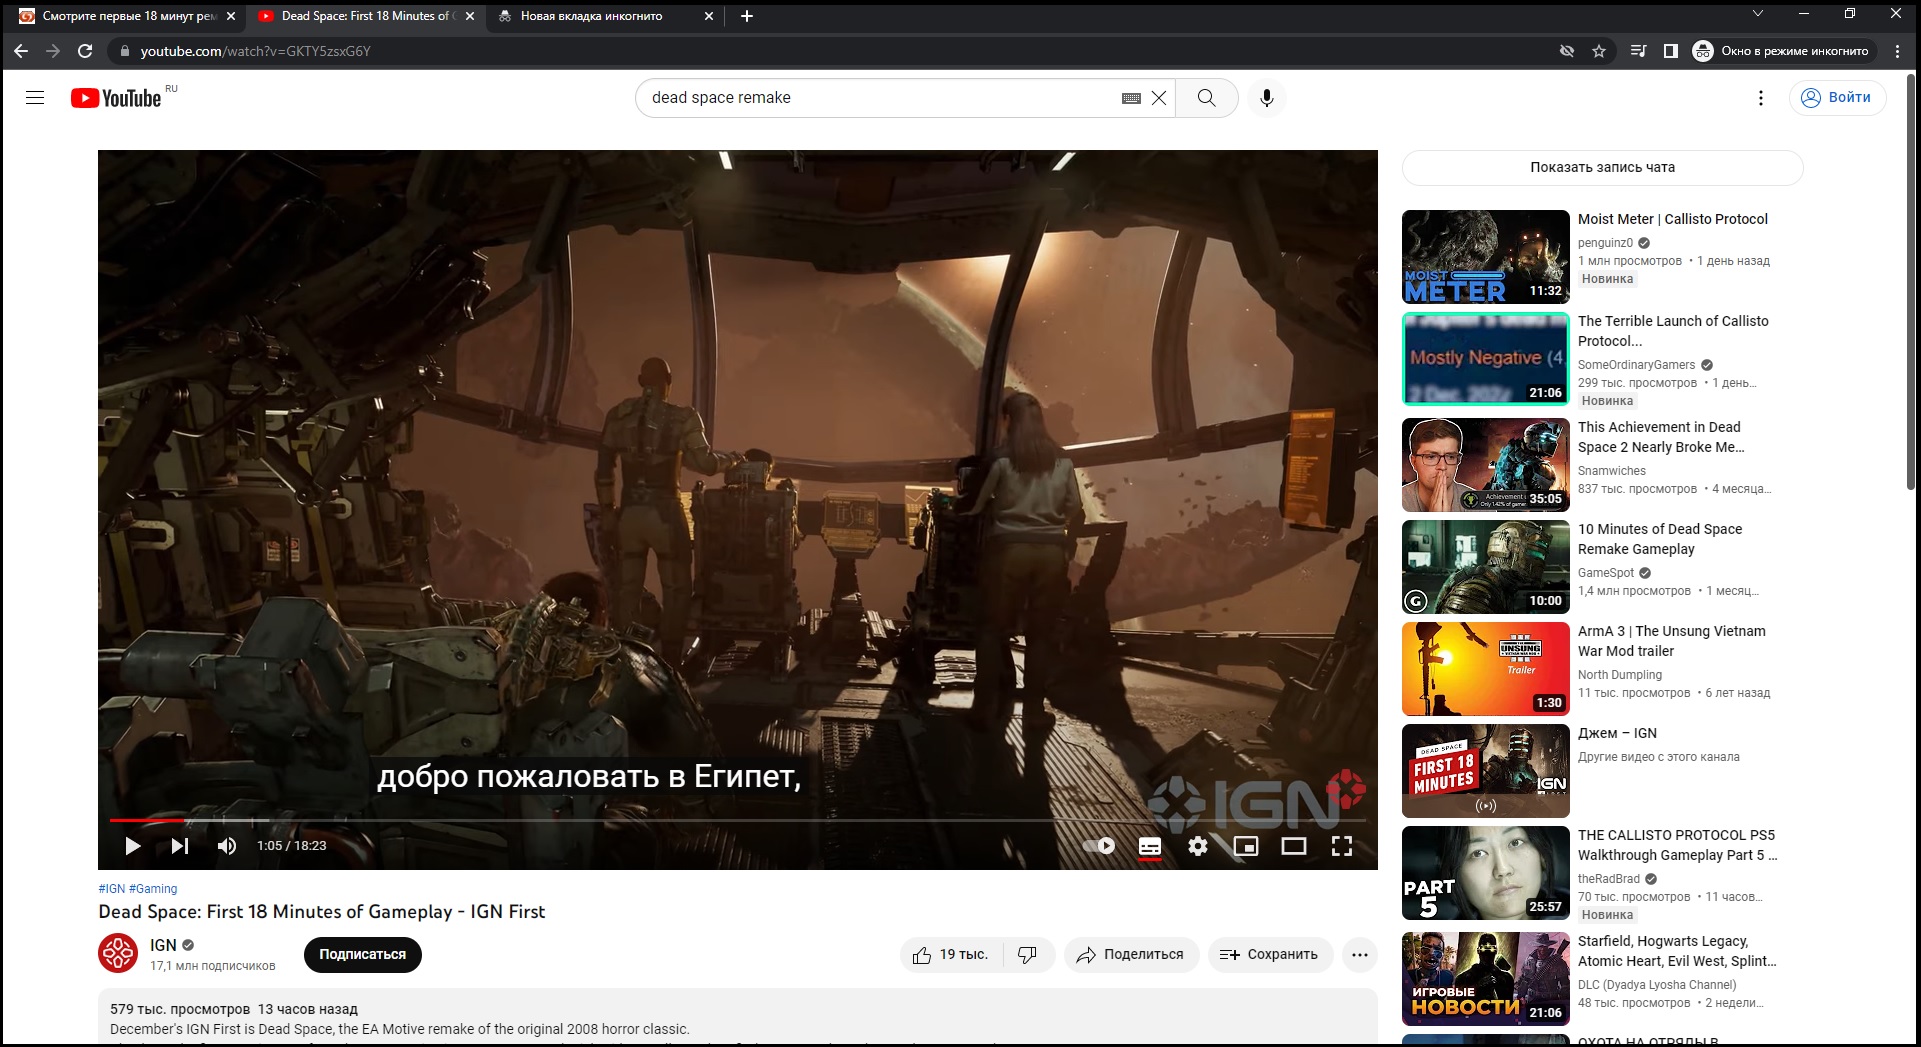Viewport: 1921px width, 1047px height.
Task: Open third-party cookies blocked eye icon
Action: click(x=1567, y=51)
